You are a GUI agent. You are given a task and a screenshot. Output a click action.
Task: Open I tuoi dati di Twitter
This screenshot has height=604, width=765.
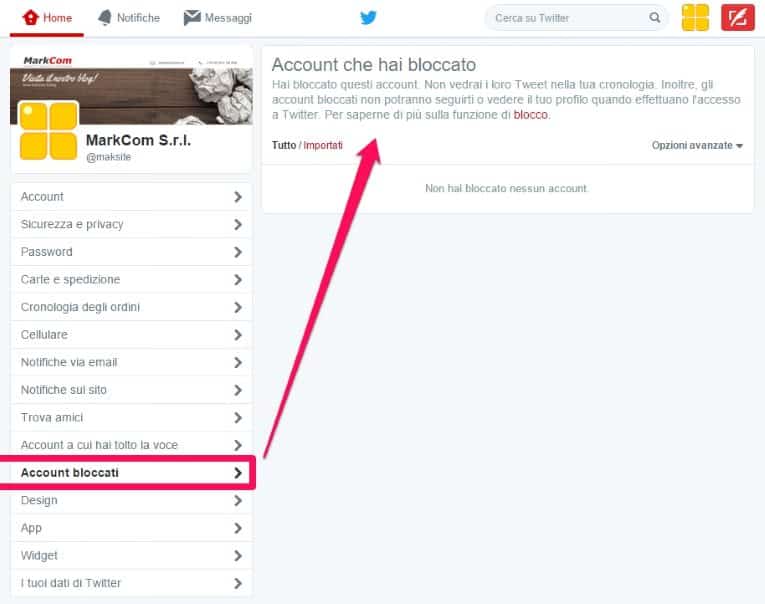[131, 583]
